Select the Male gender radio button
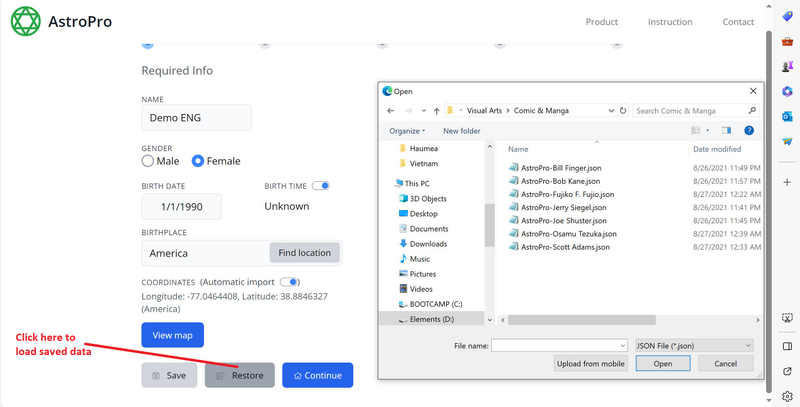 pos(148,161)
